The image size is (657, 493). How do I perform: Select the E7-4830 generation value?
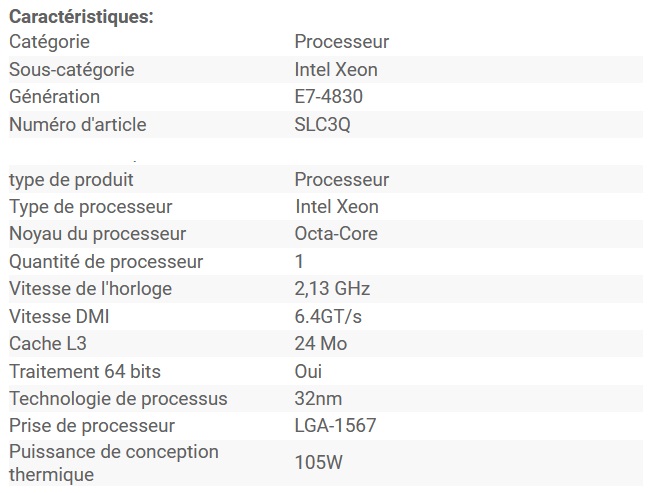point(328,97)
